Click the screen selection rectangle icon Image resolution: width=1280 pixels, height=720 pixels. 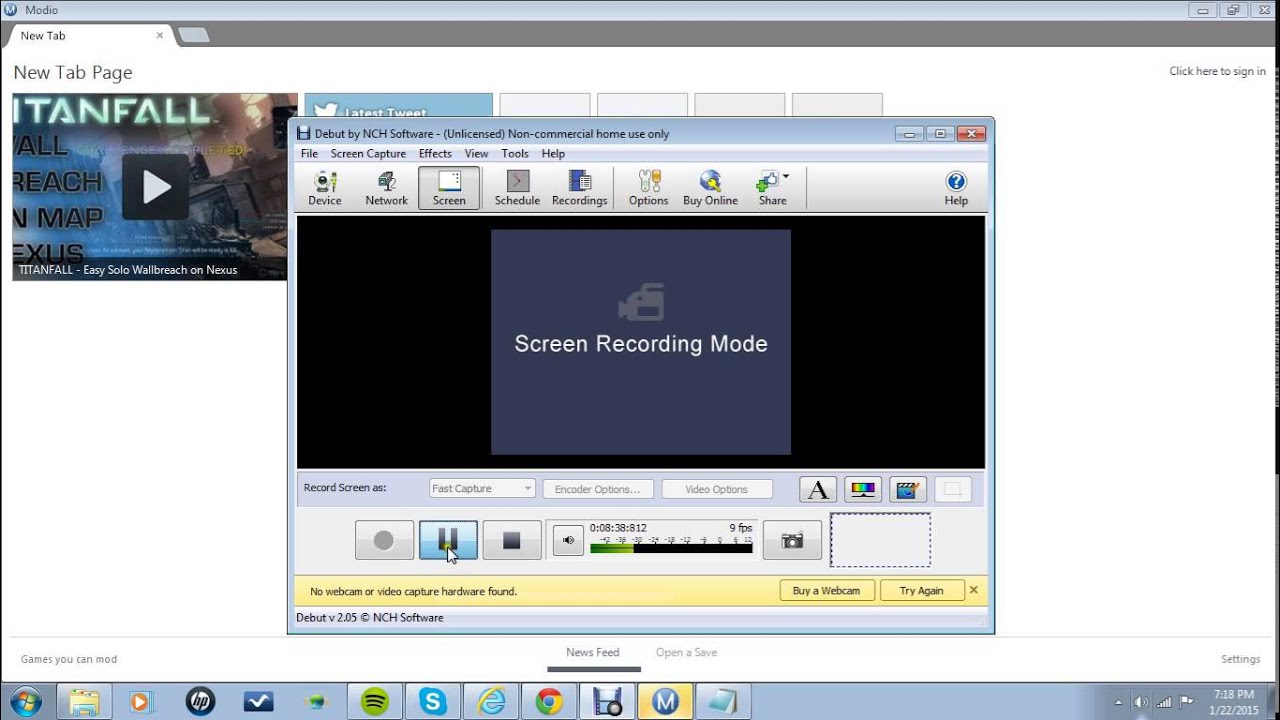tap(953, 489)
